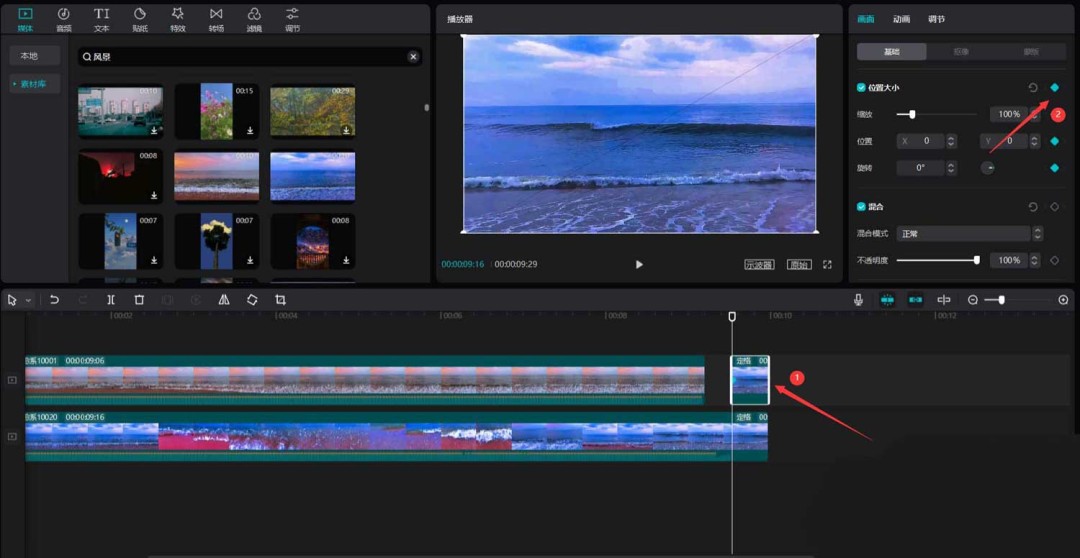Select the crop tool in timeline toolbar

click(x=280, y=300)
